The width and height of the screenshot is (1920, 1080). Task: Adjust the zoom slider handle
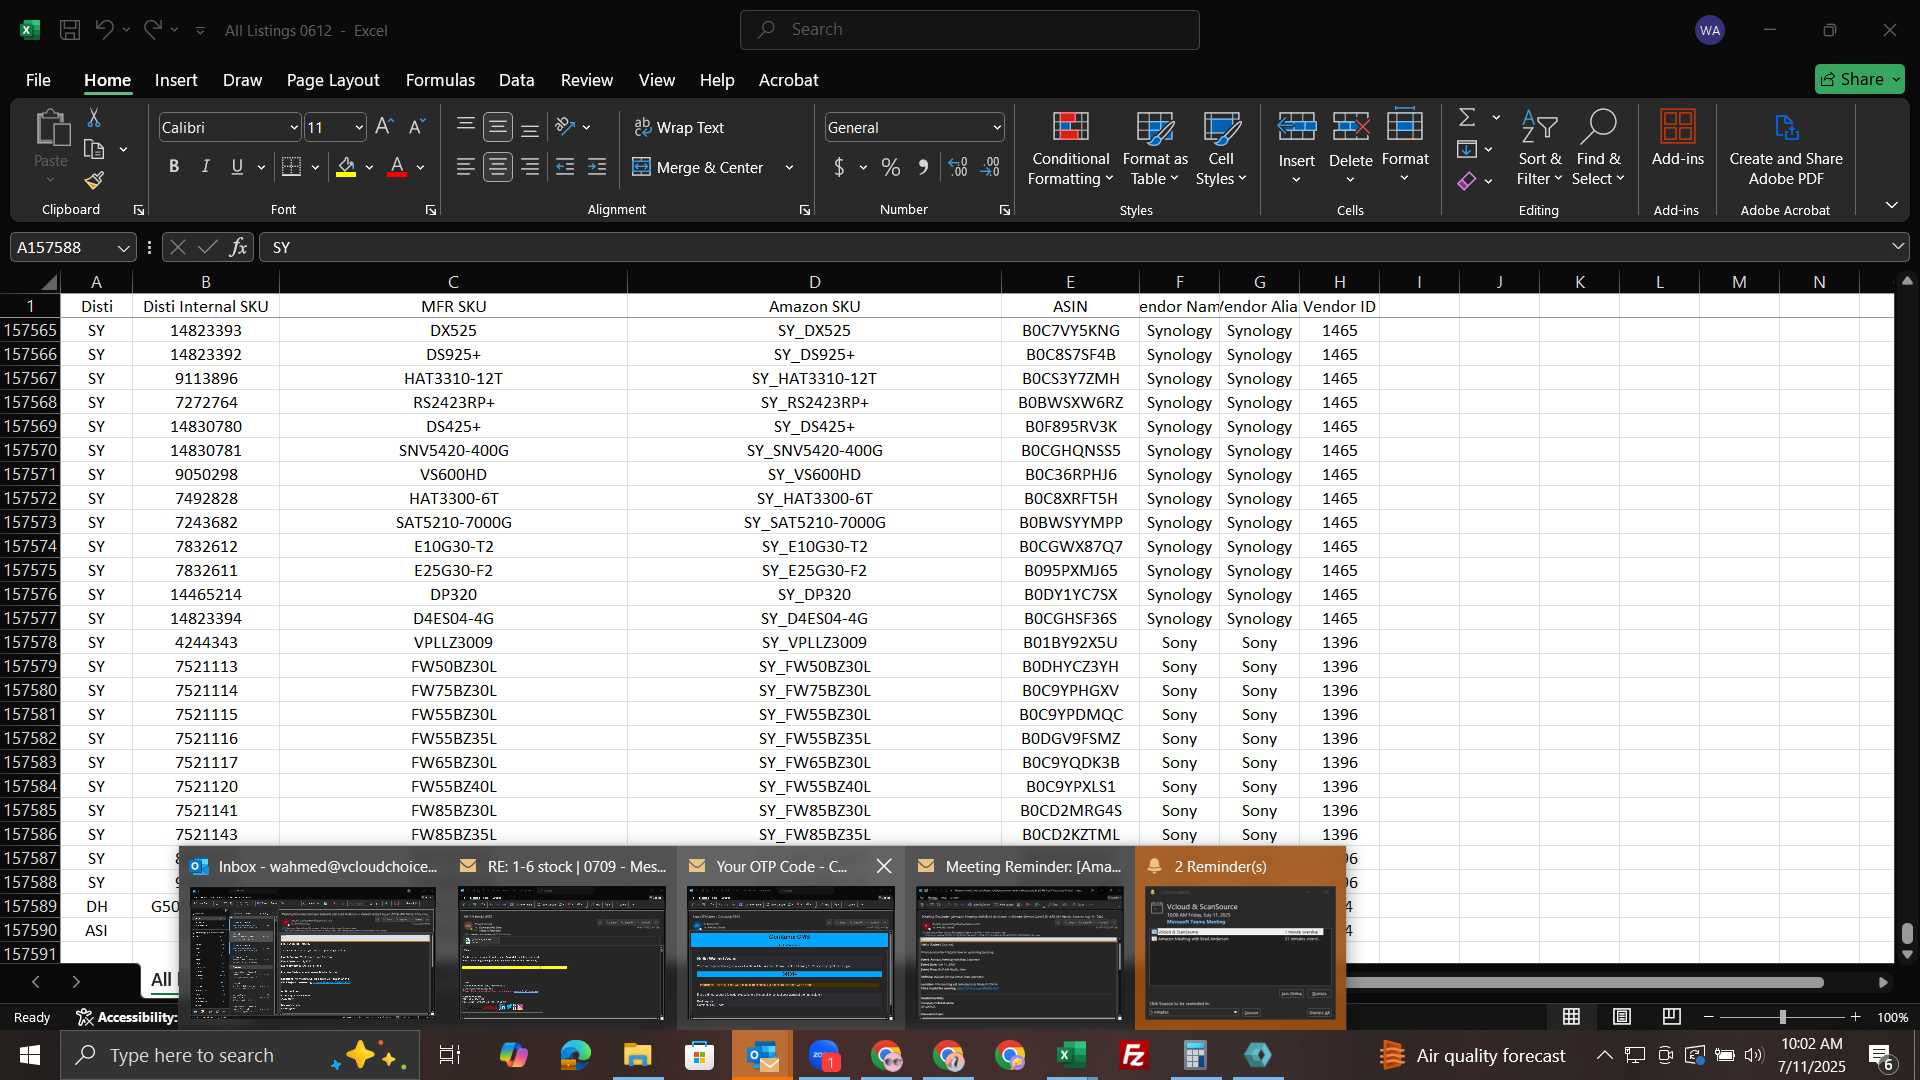coord(1782,1017)
